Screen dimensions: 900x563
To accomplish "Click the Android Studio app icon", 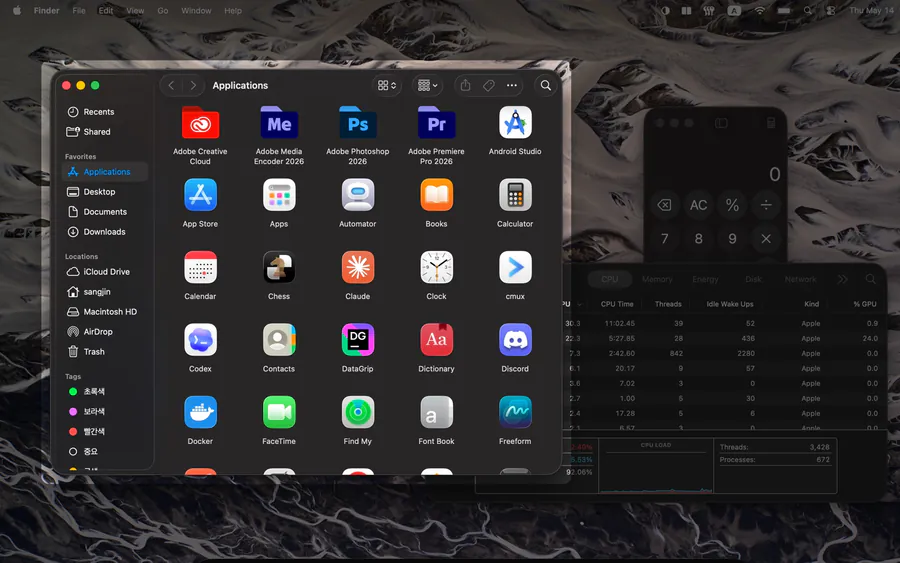I will pyautogui.click(x=515, y=123).
